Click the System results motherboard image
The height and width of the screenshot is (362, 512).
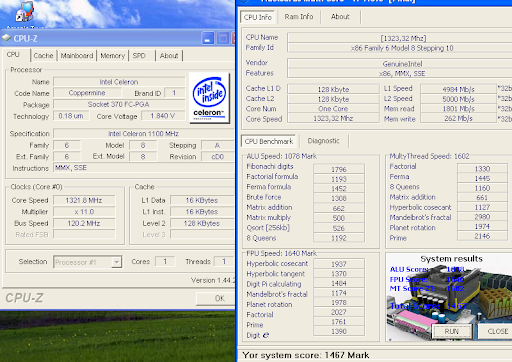[x=449, y=297]
